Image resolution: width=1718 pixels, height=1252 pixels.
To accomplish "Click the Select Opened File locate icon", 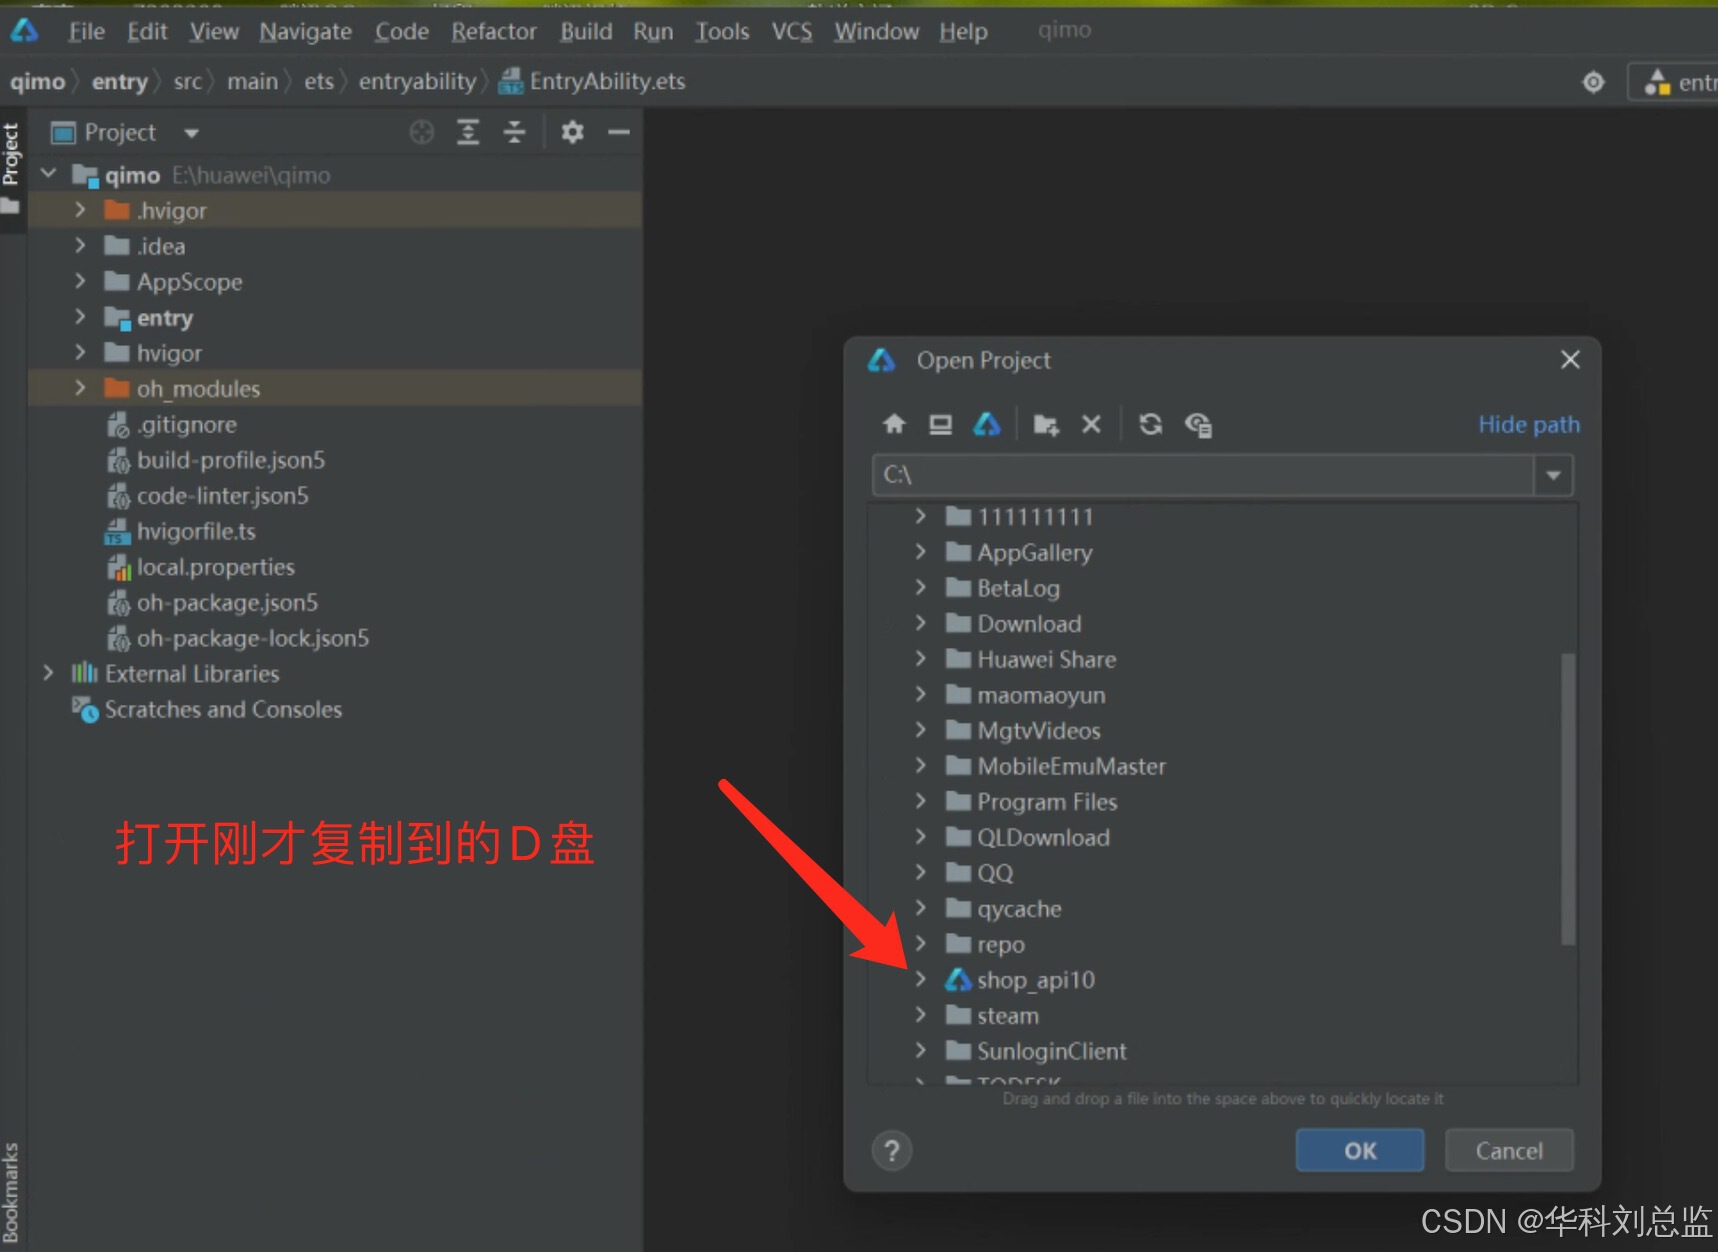I will click(422, 132).
